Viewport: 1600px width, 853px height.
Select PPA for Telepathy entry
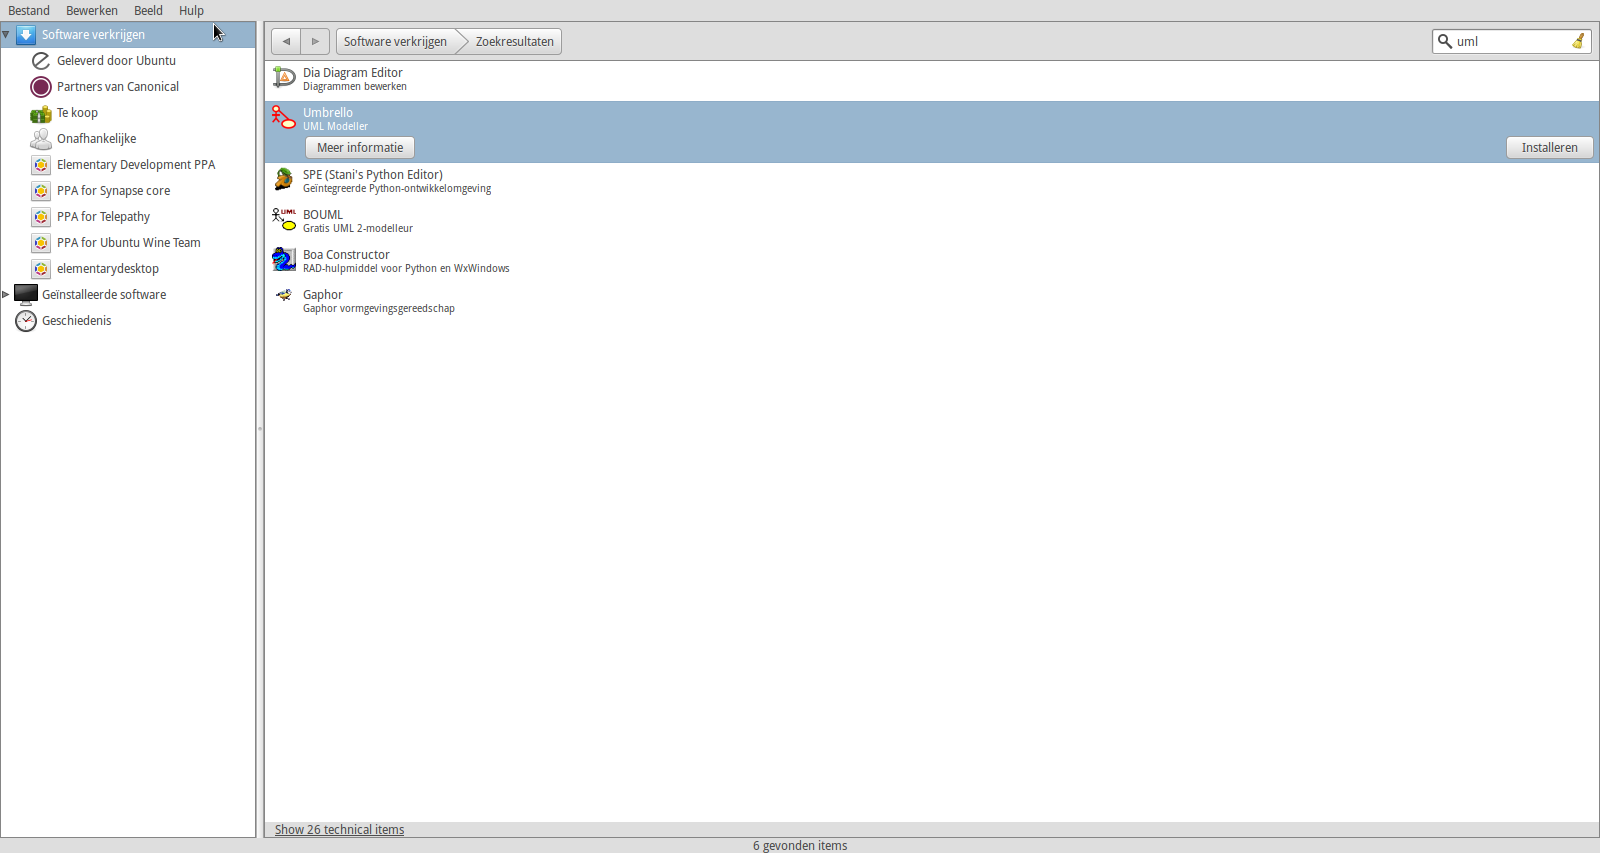click(x=103, y=217)
